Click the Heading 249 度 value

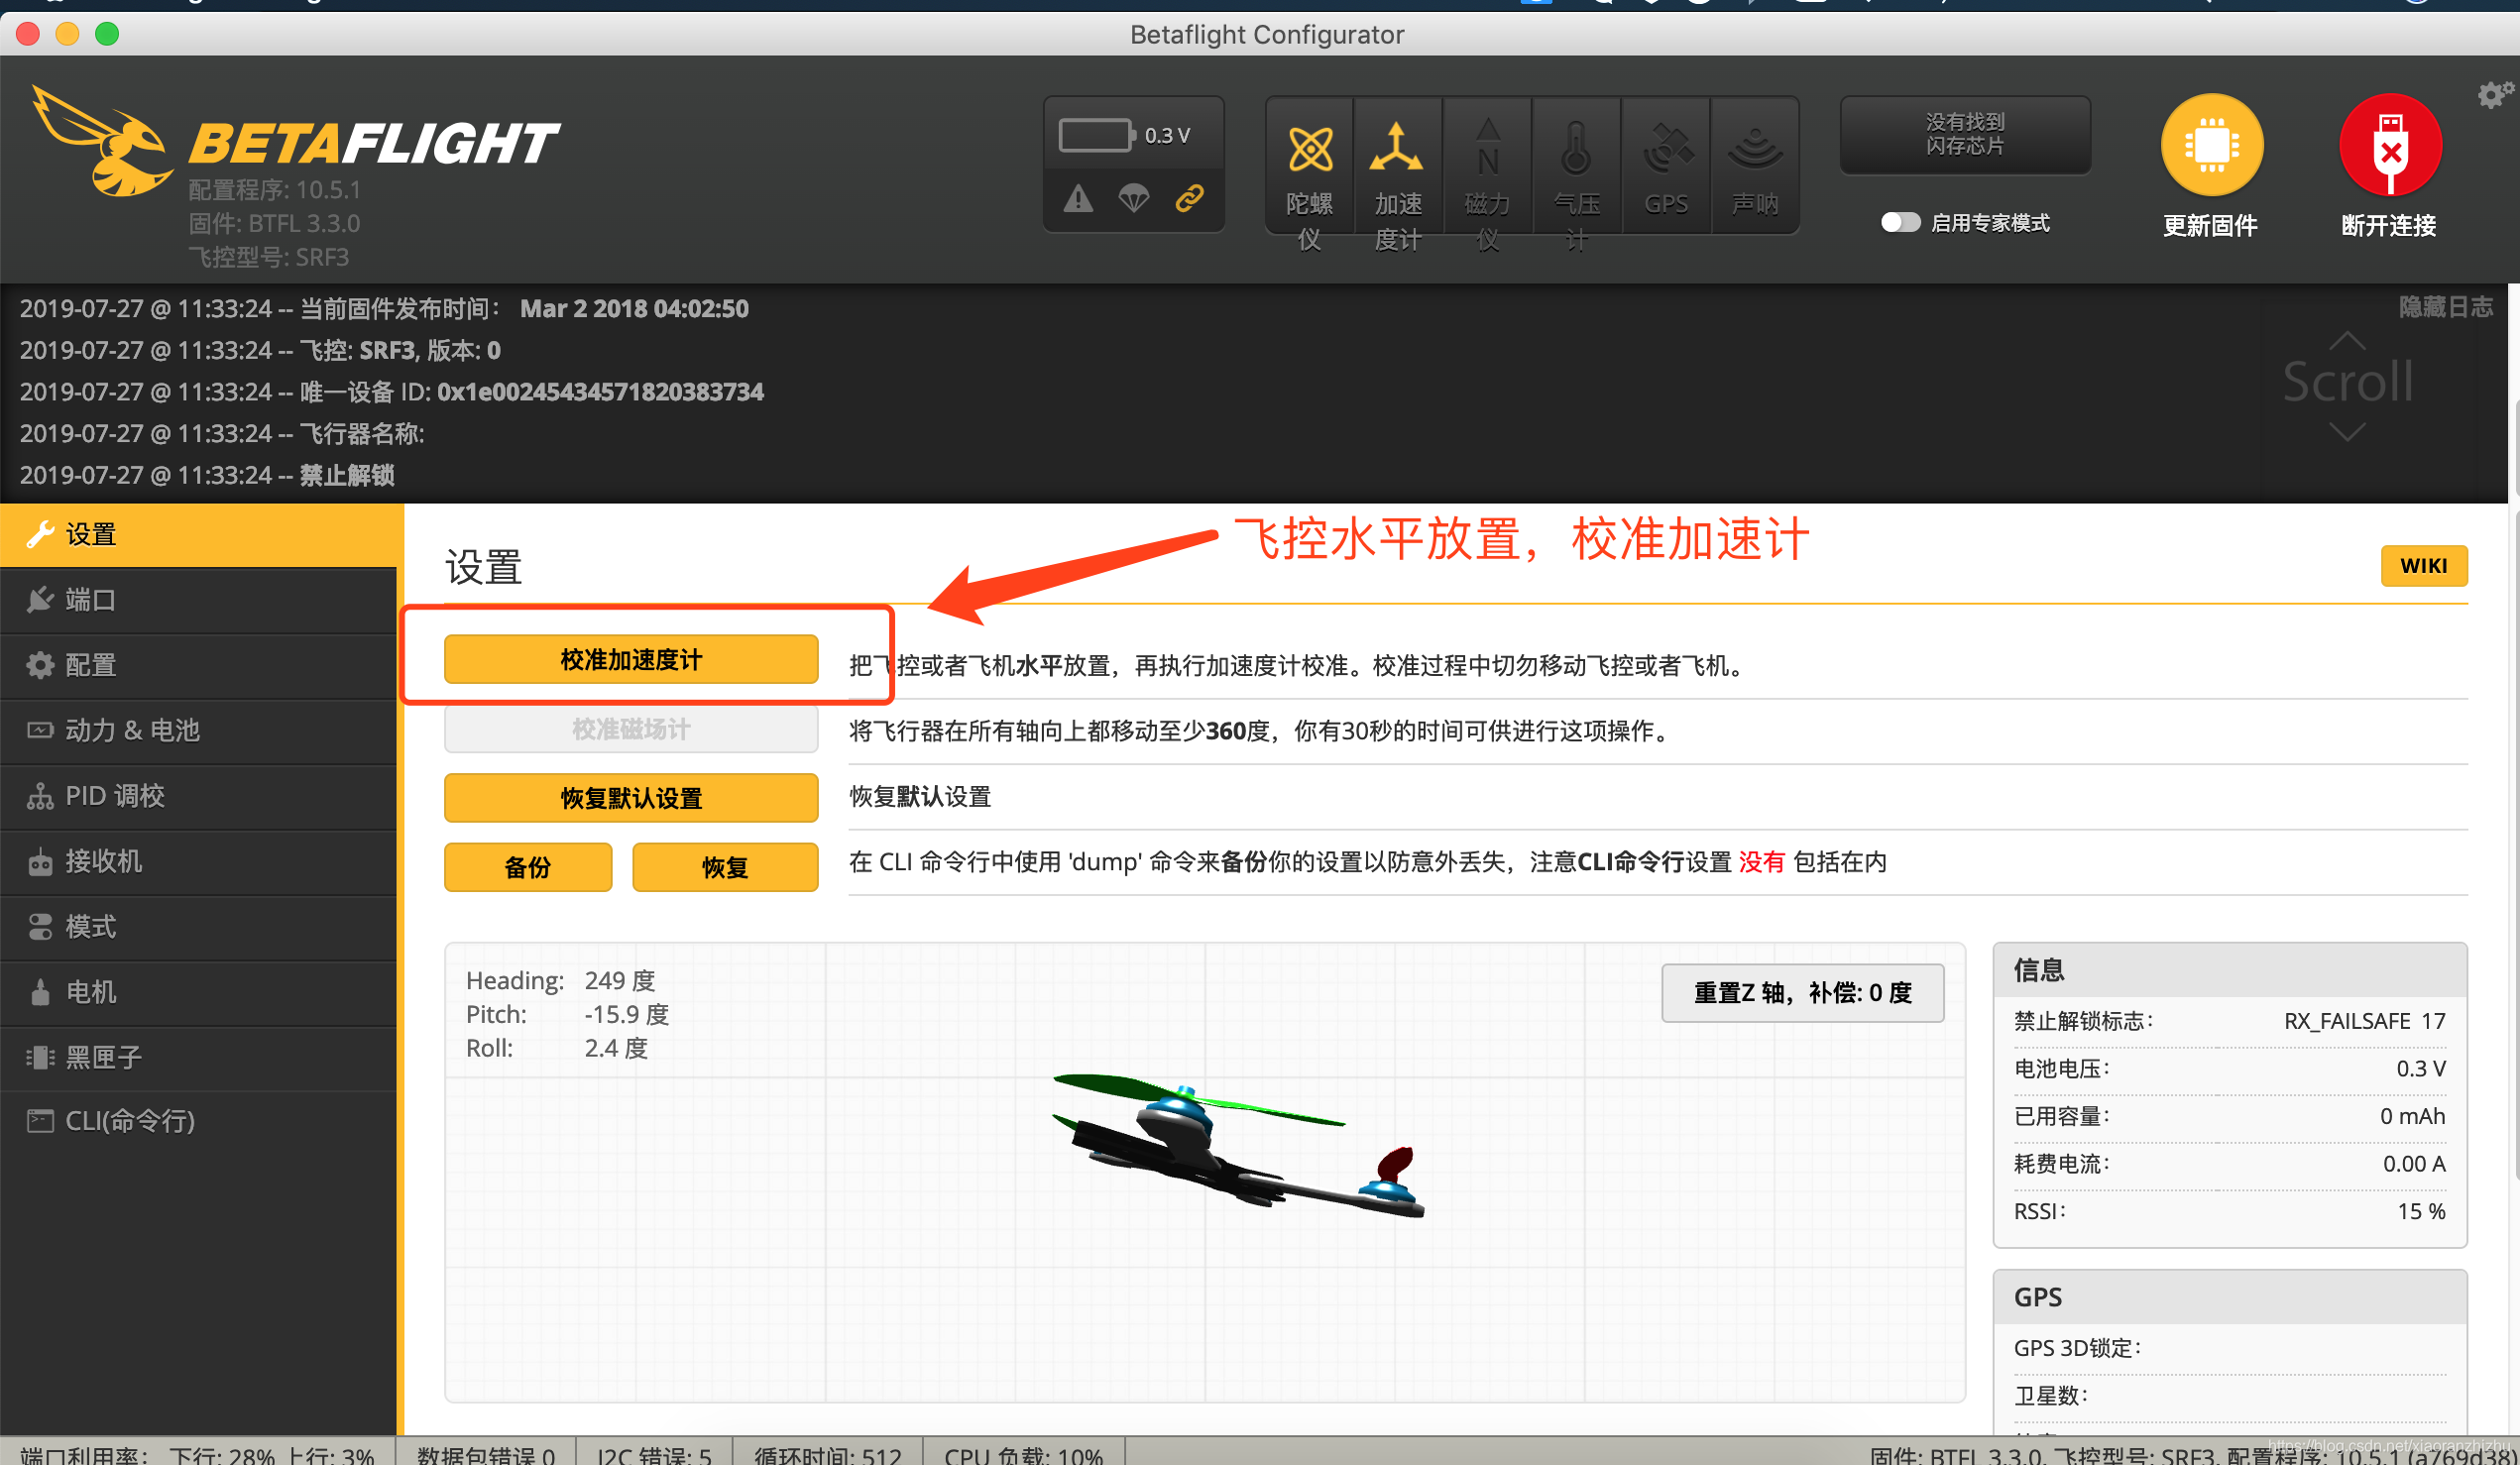click(x=620, y=981)
